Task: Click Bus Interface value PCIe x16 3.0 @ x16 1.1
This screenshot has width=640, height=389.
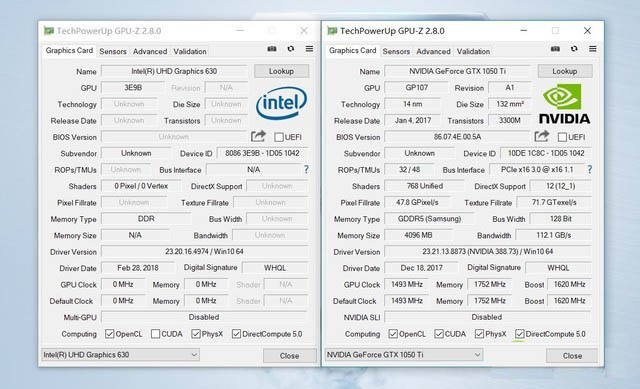Action: click(x=537, y=169)
